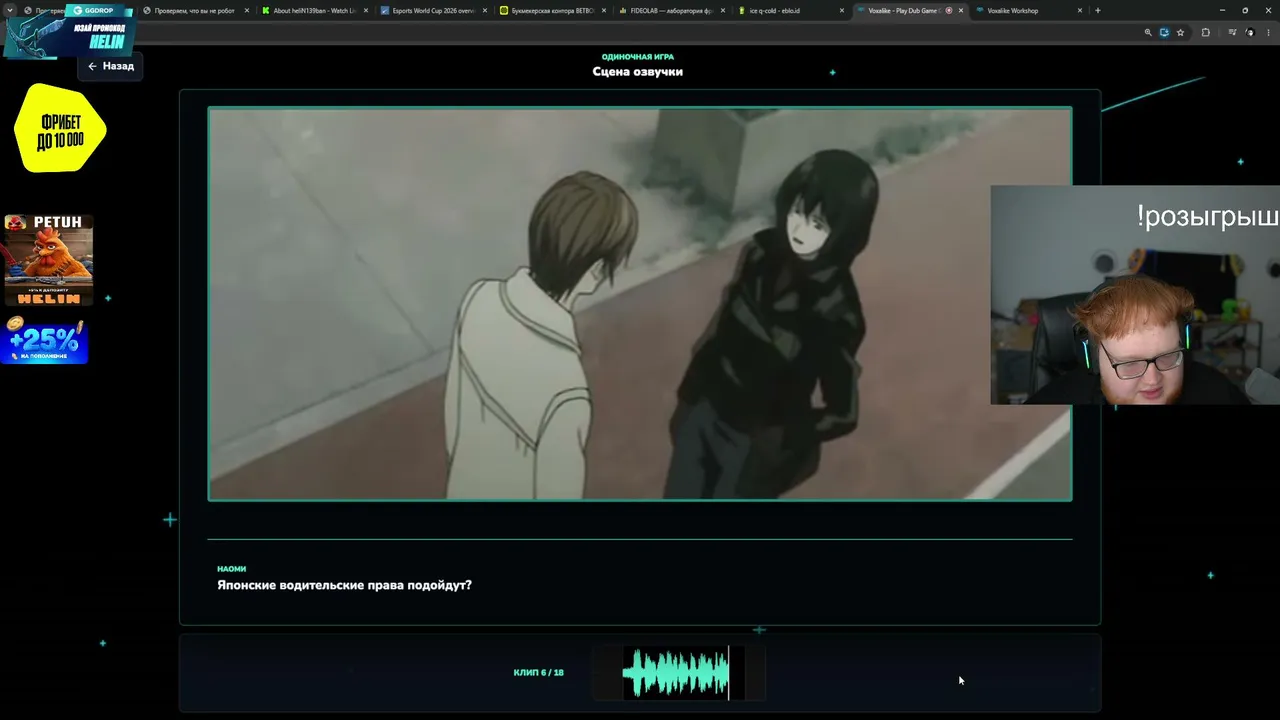Click the waveform playhead marker line
Image resolution: width=1280 pixels, height=720 pixels.
click(x=729, y=672)
